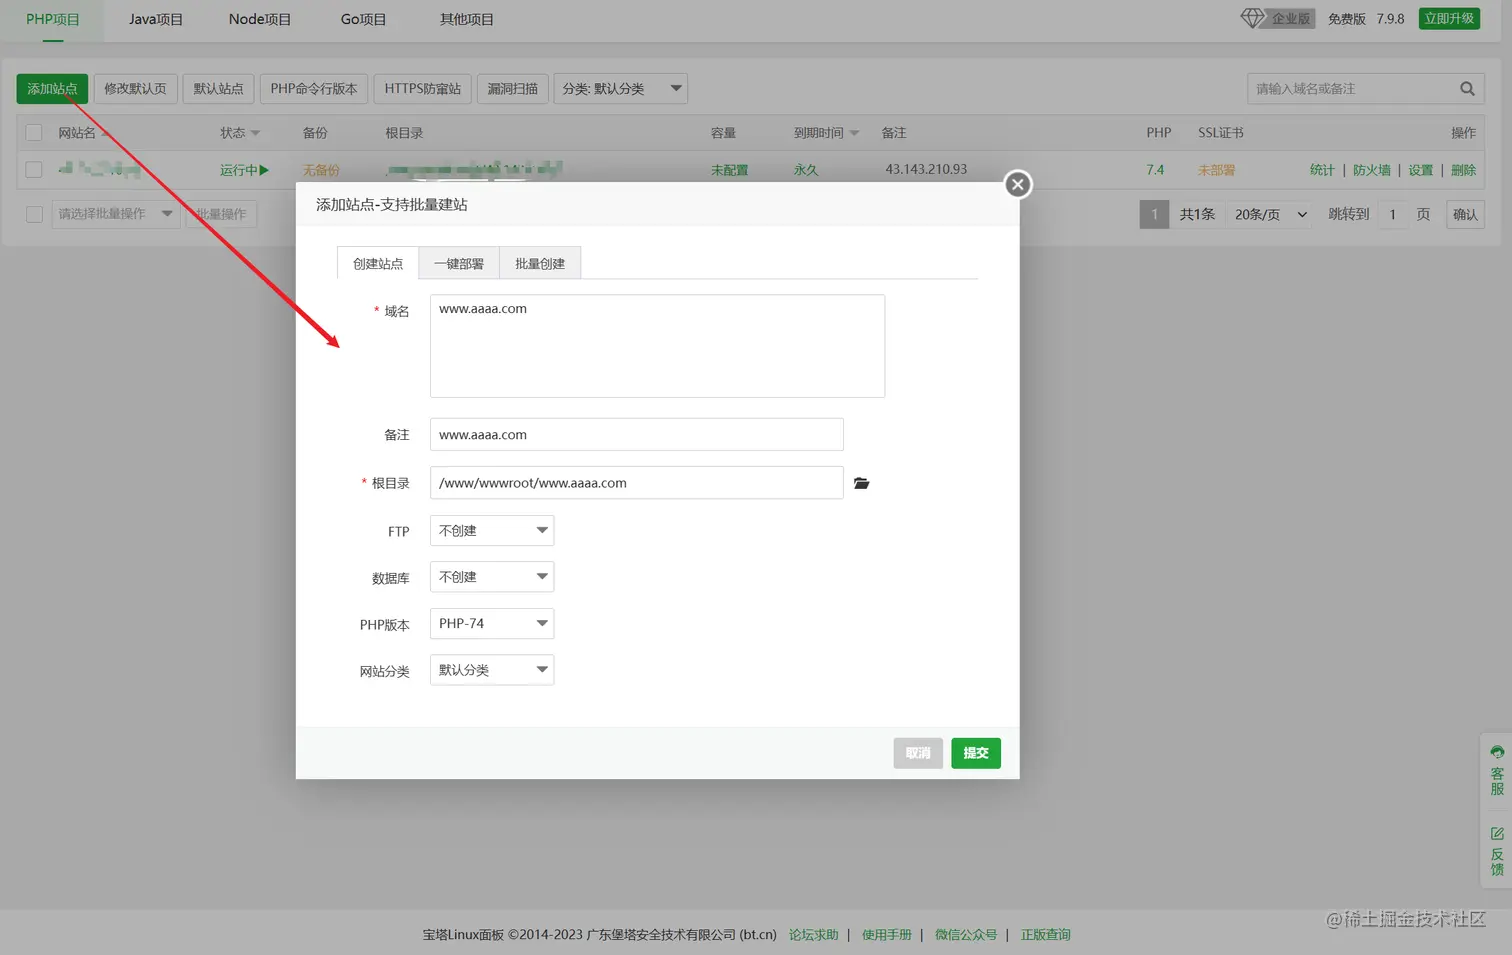Open the 其他项目 tab
Image resolution: width=1512 pixels, height=955 pixels.
[x=467, y=19]
